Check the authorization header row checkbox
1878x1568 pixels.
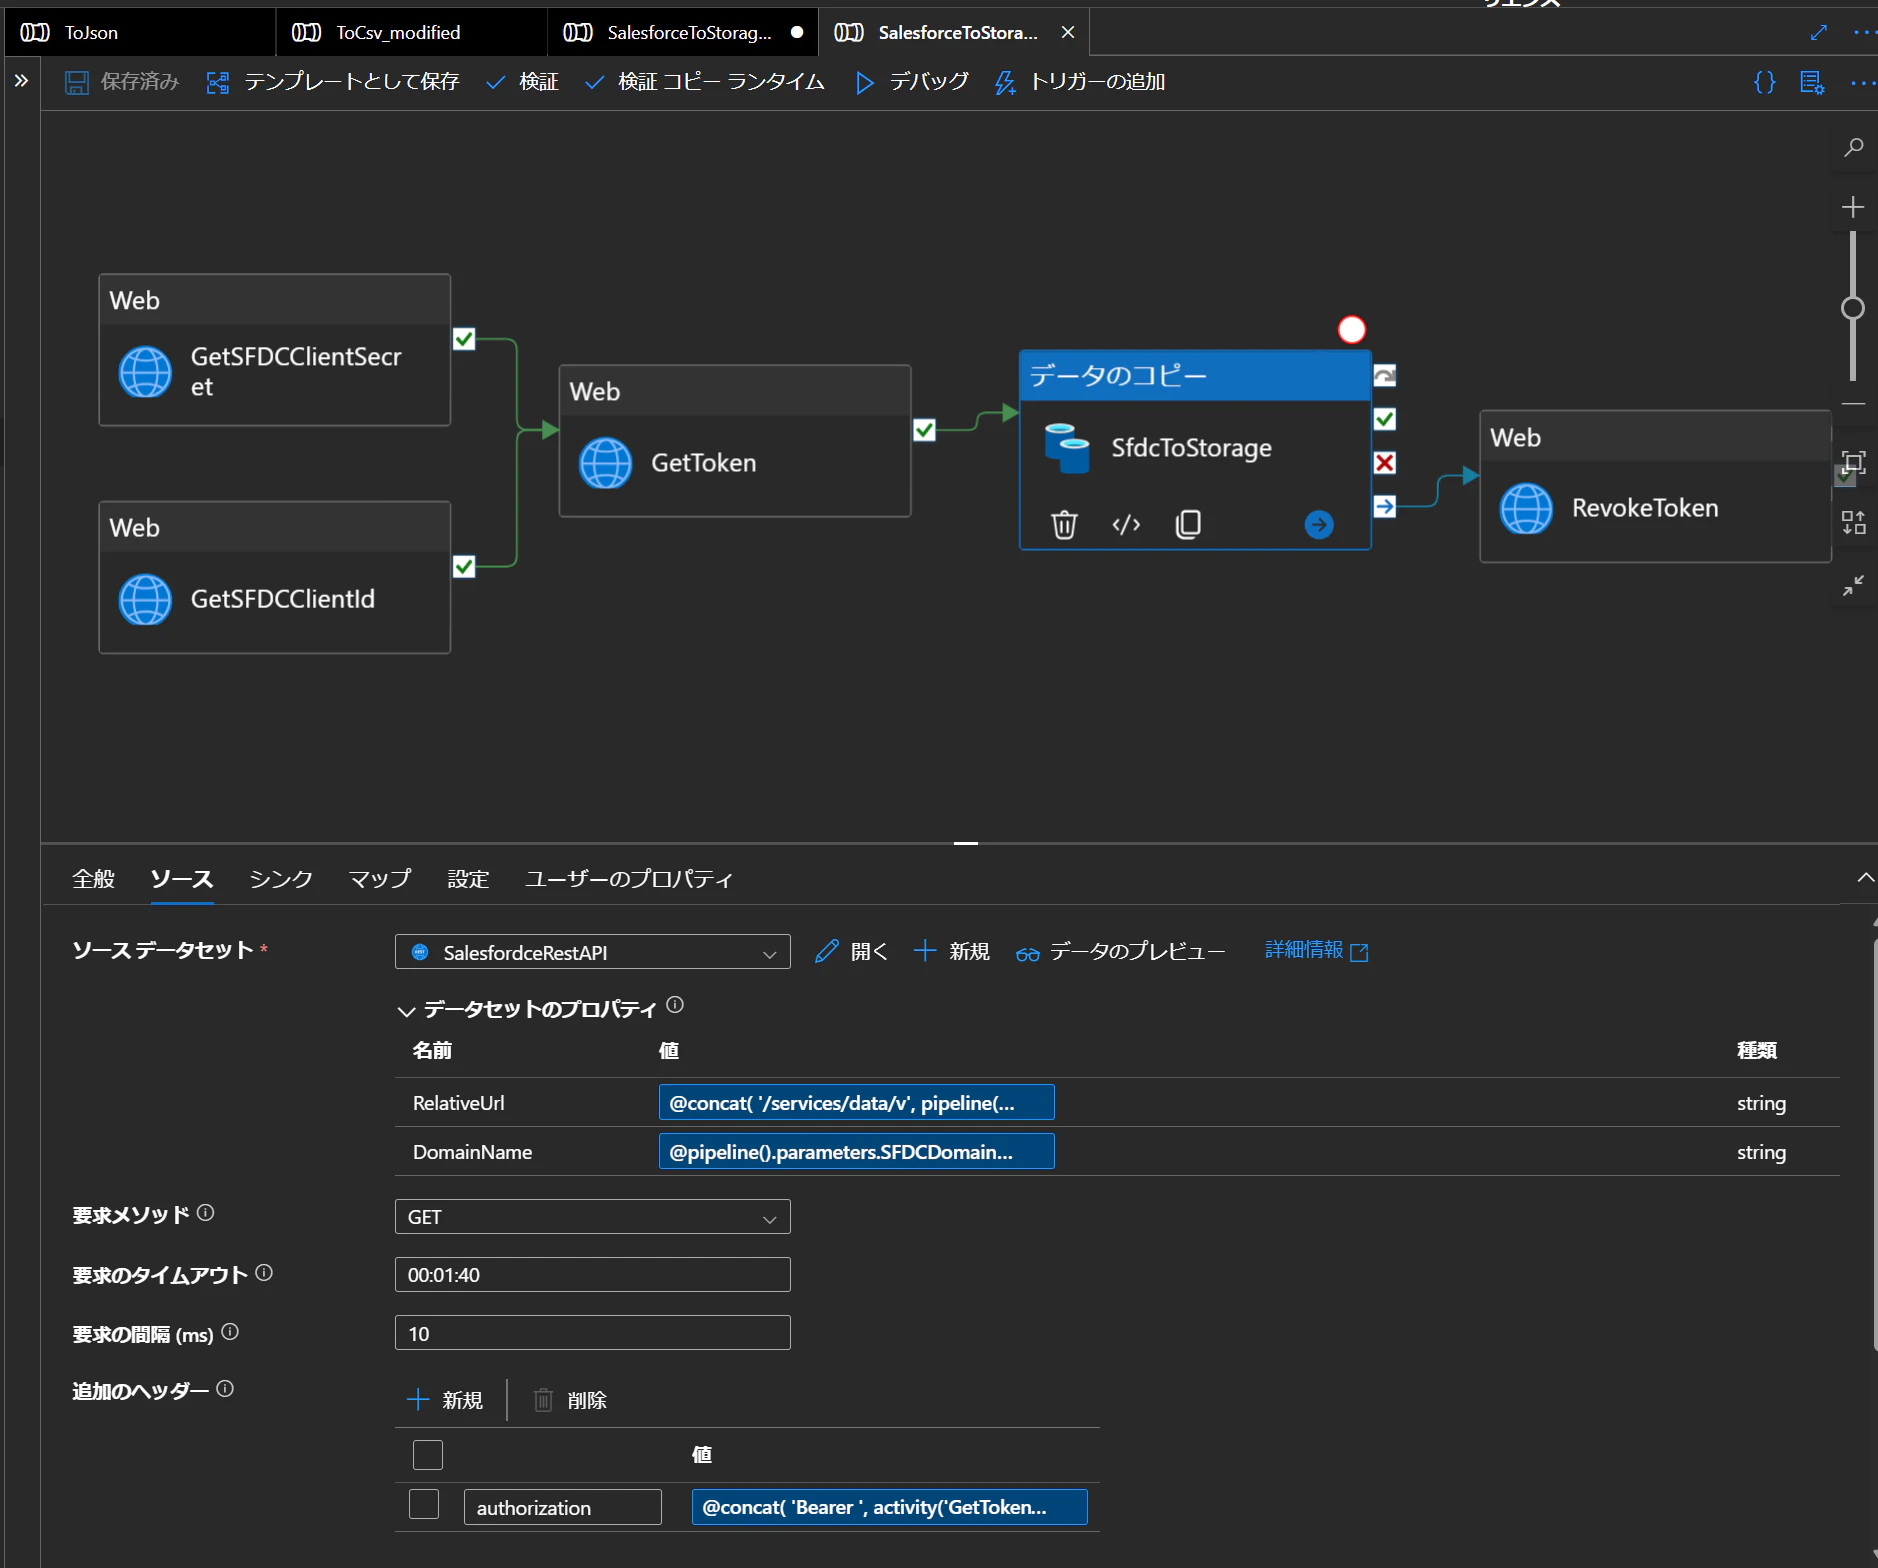pos(424,1504)
